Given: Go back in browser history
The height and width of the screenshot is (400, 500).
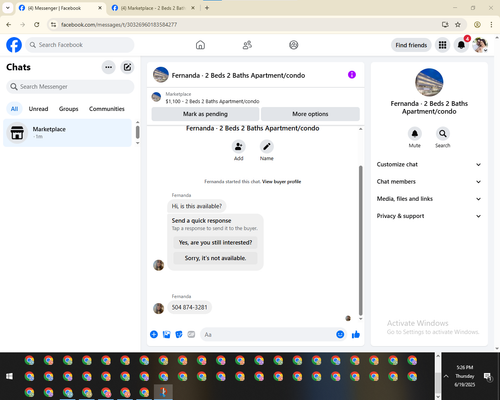Looking at the screenshot, I should point(9,25).
